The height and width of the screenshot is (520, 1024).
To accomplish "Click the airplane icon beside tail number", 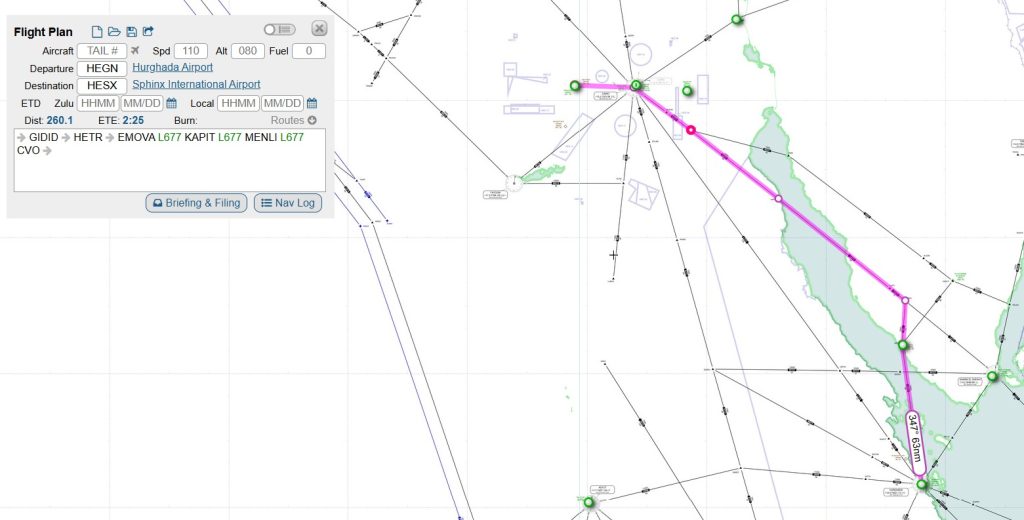I will [136, 51].
